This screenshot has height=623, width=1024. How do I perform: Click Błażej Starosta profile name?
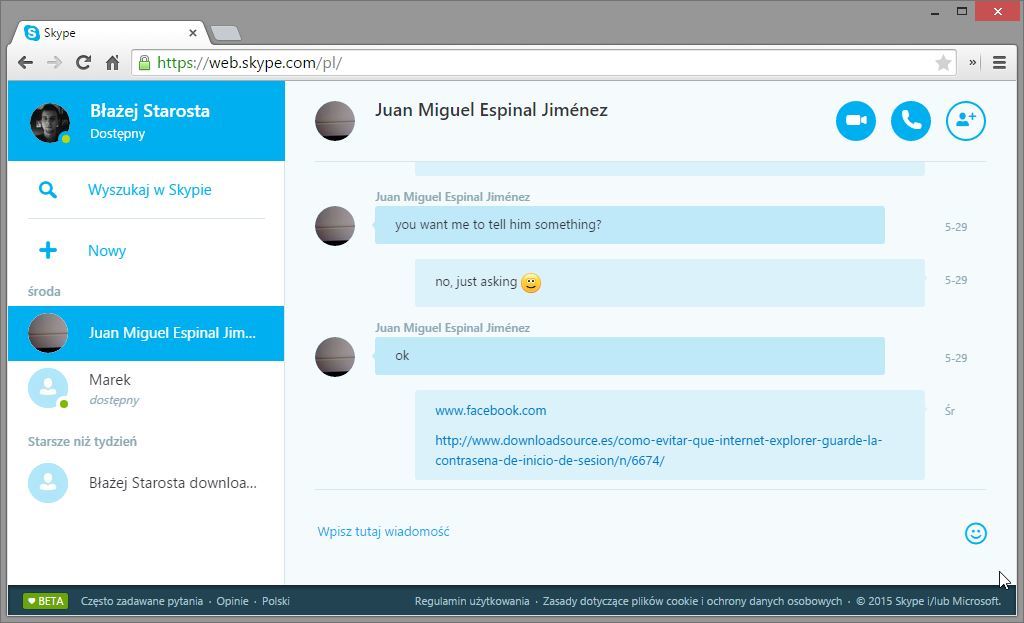[x=150, y=111]
